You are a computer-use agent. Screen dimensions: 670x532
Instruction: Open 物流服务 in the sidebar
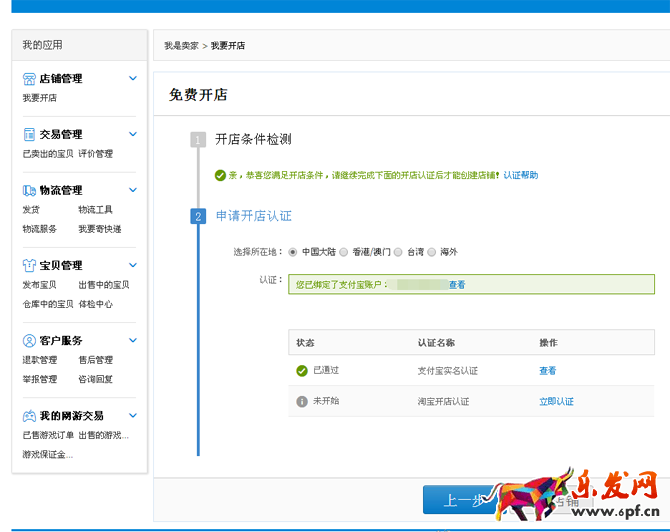tap(40, 229)
